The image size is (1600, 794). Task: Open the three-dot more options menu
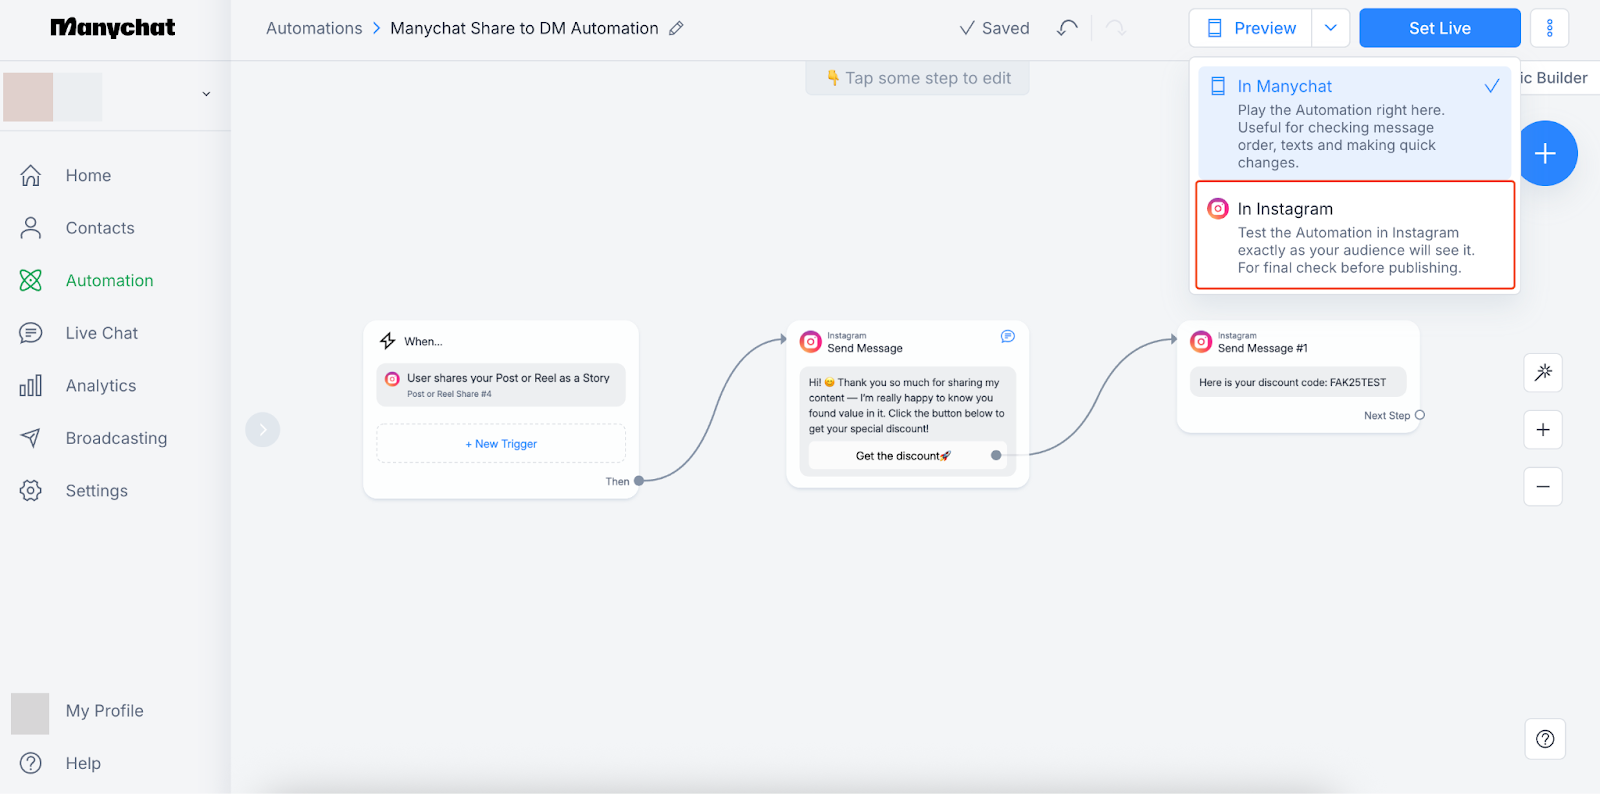tap(1549, 28)
